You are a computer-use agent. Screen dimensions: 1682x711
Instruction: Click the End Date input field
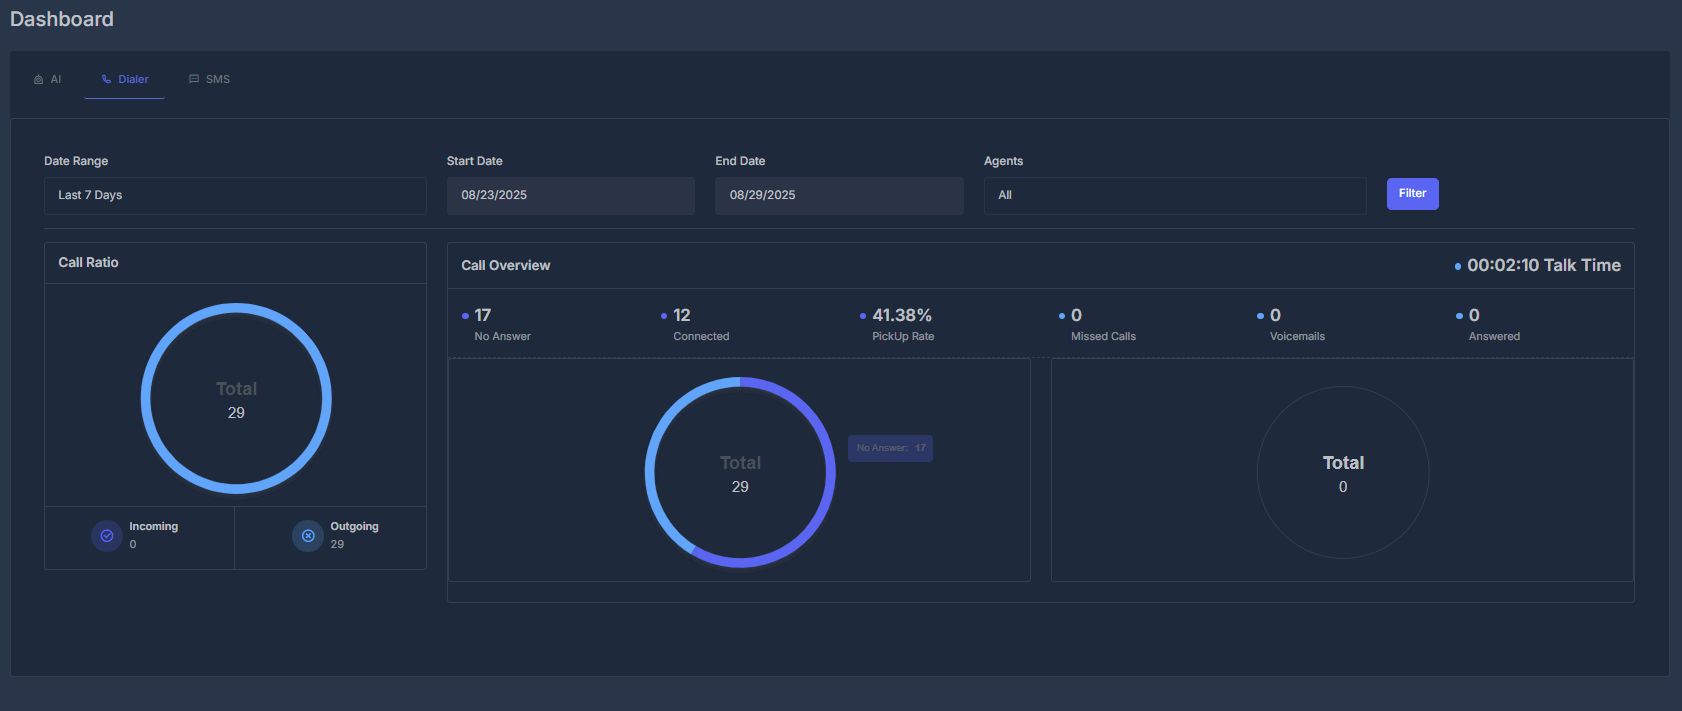[839, 195]
